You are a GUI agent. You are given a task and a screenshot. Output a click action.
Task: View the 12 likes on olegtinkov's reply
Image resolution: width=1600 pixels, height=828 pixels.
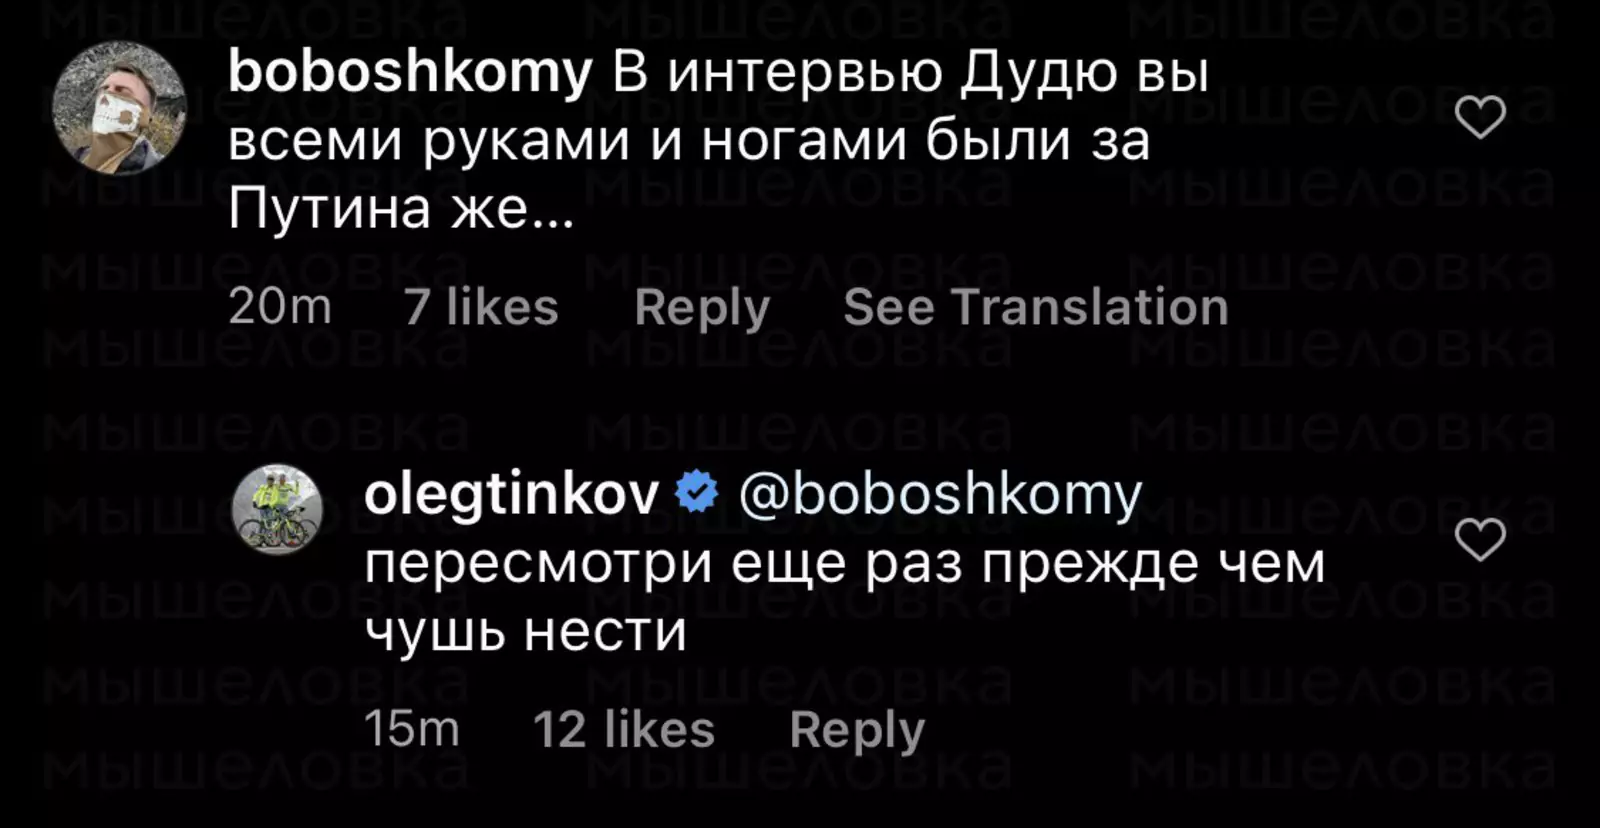pos(624,730)
